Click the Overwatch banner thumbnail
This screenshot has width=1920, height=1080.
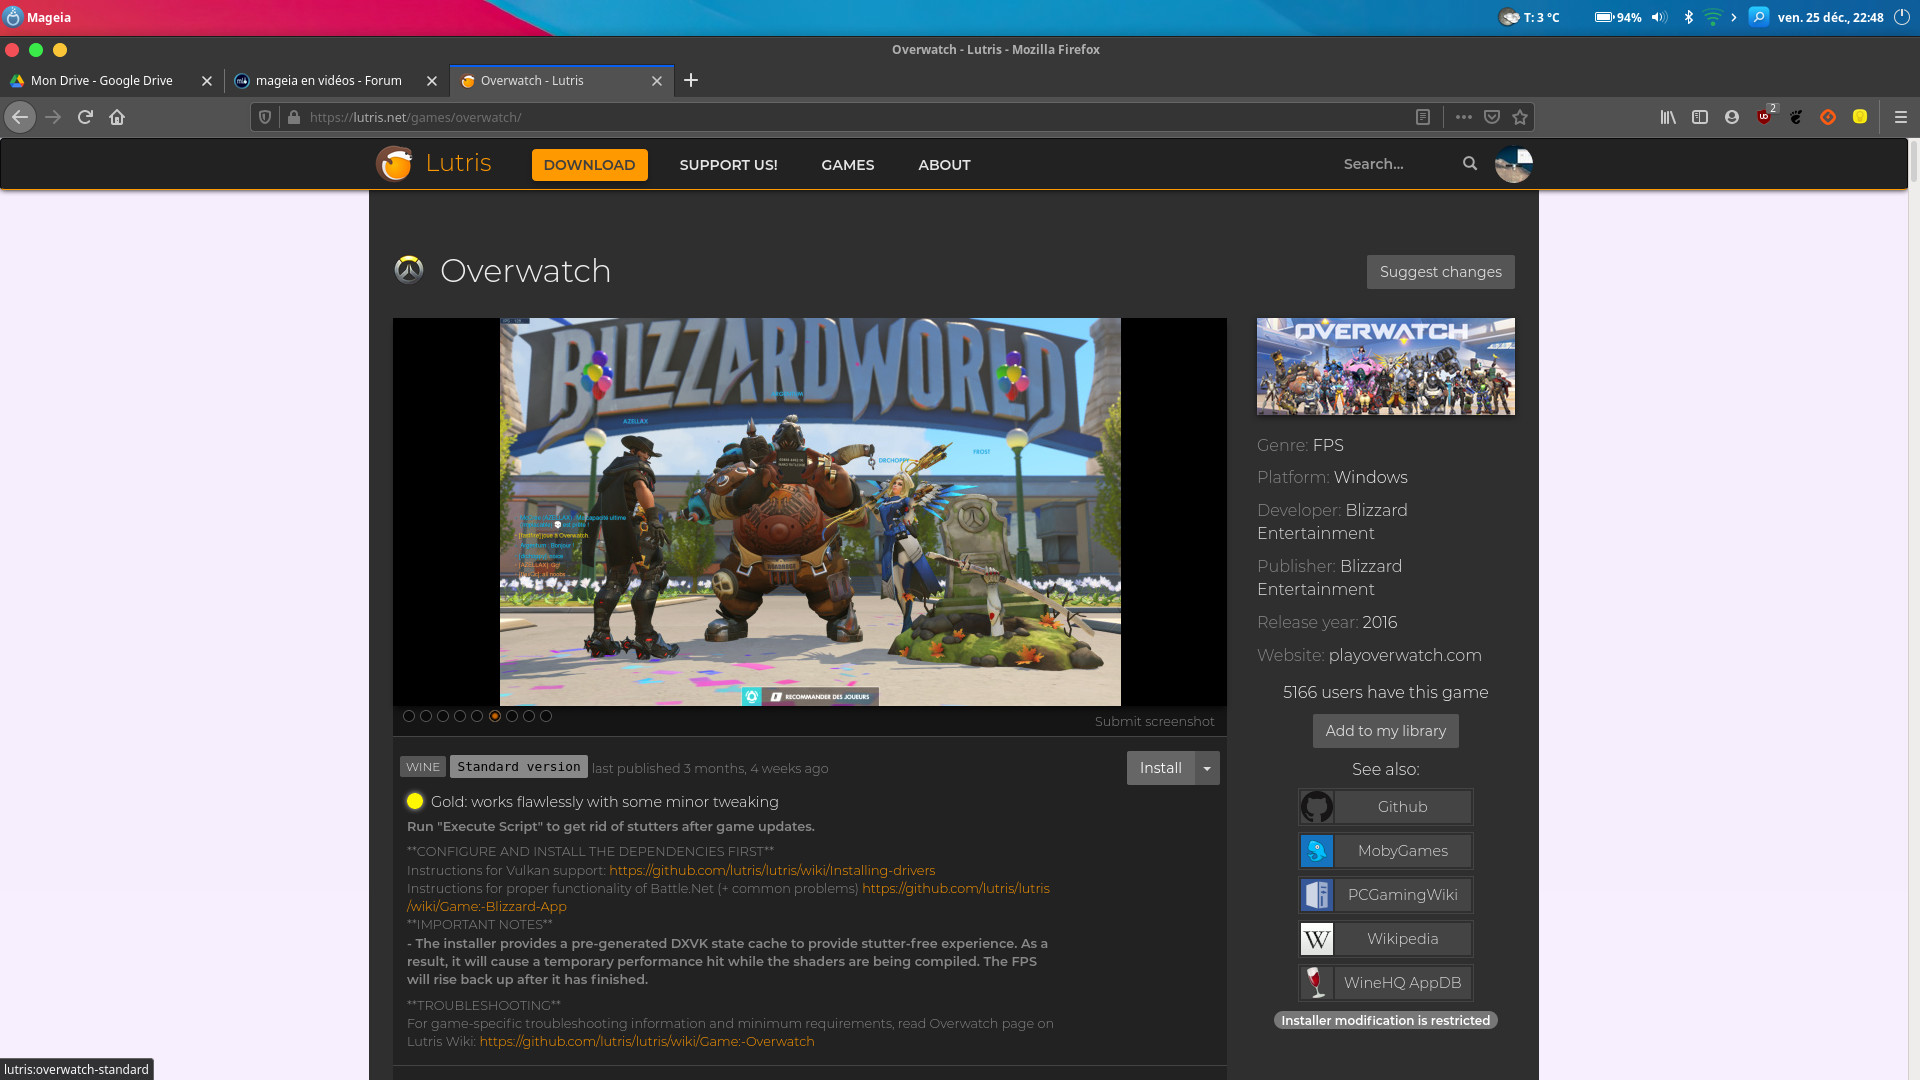[x=1385, y=366]
